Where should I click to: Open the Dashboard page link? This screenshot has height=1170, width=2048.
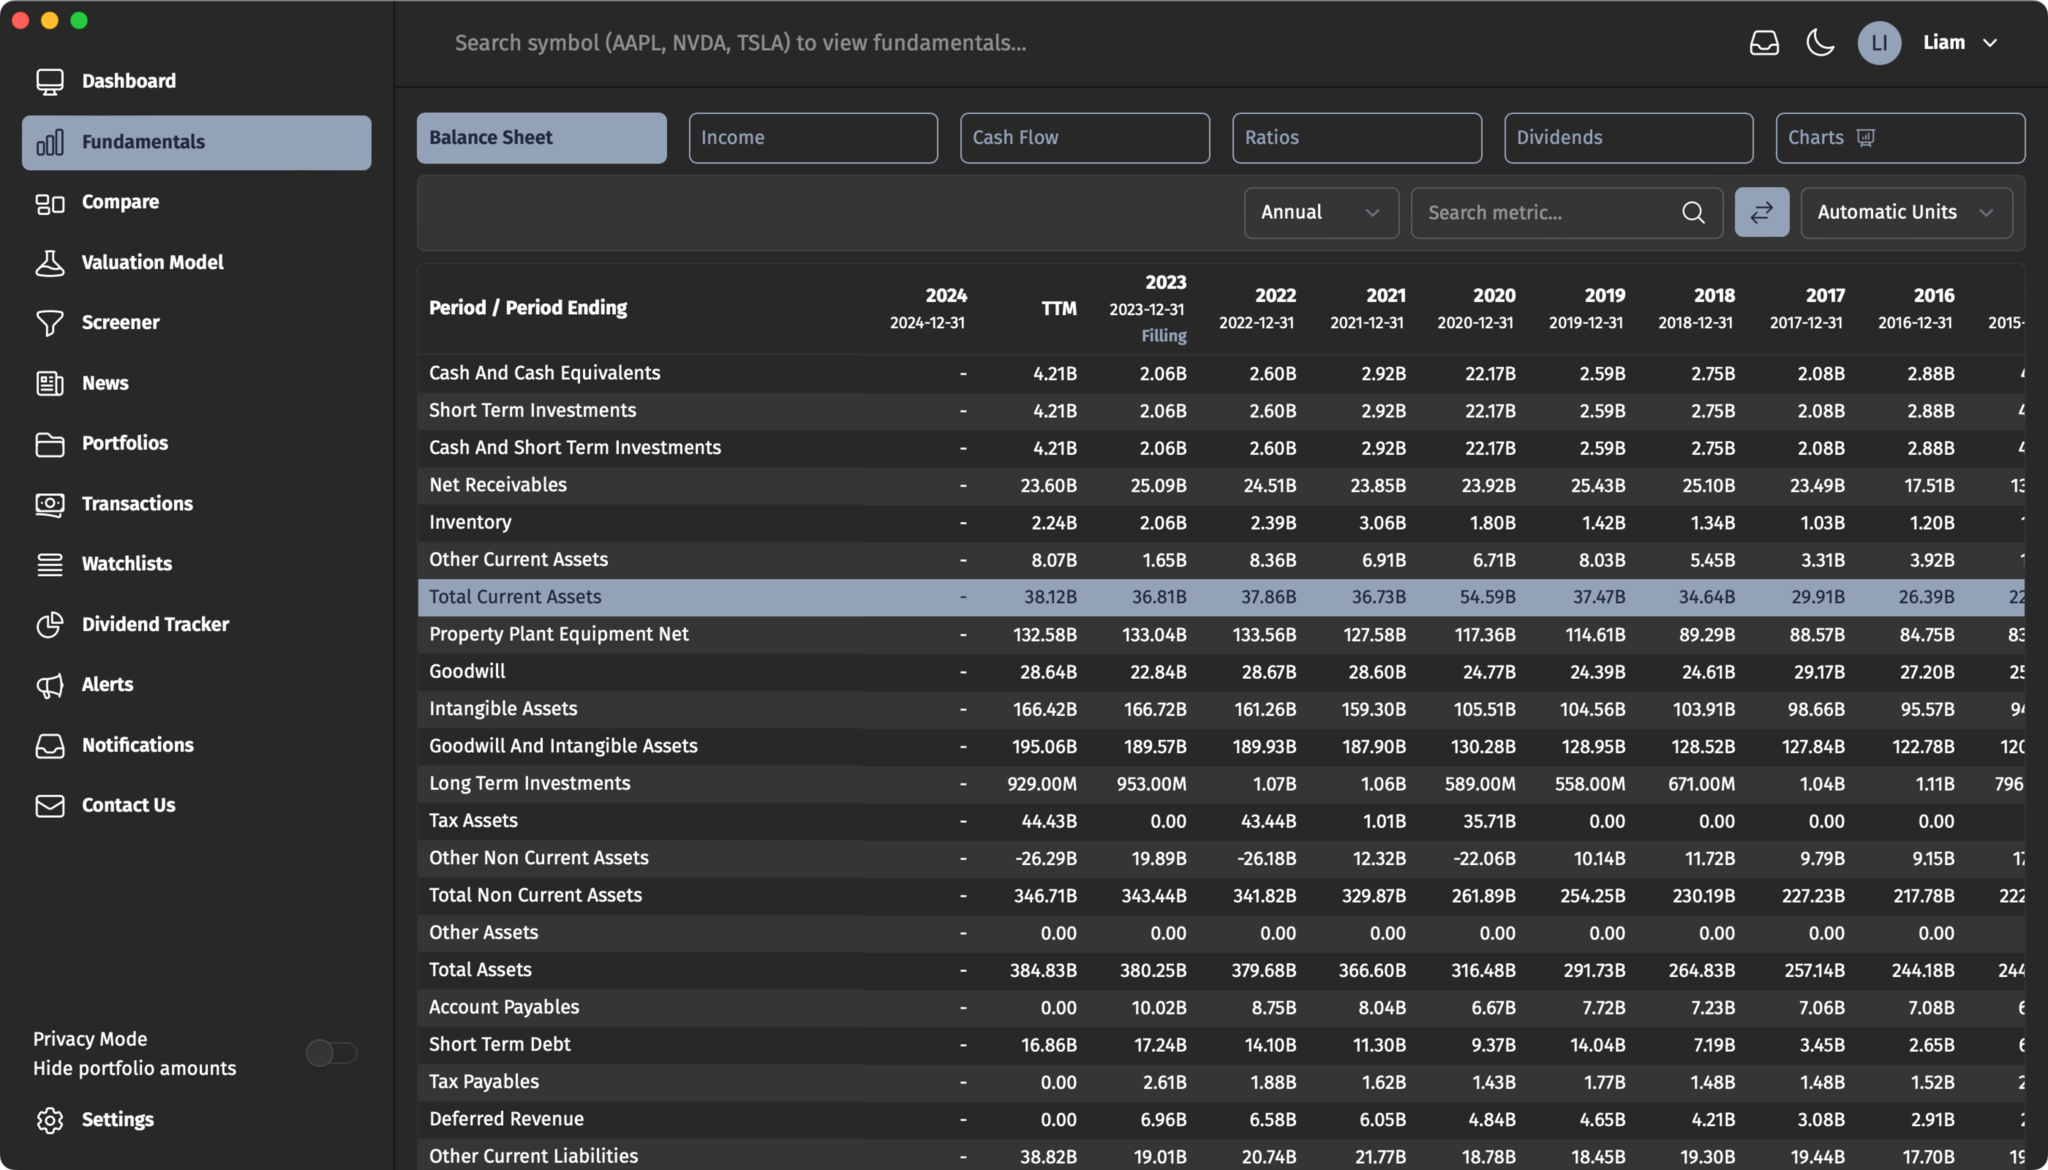pyautogui.click(x=129, y=81)
